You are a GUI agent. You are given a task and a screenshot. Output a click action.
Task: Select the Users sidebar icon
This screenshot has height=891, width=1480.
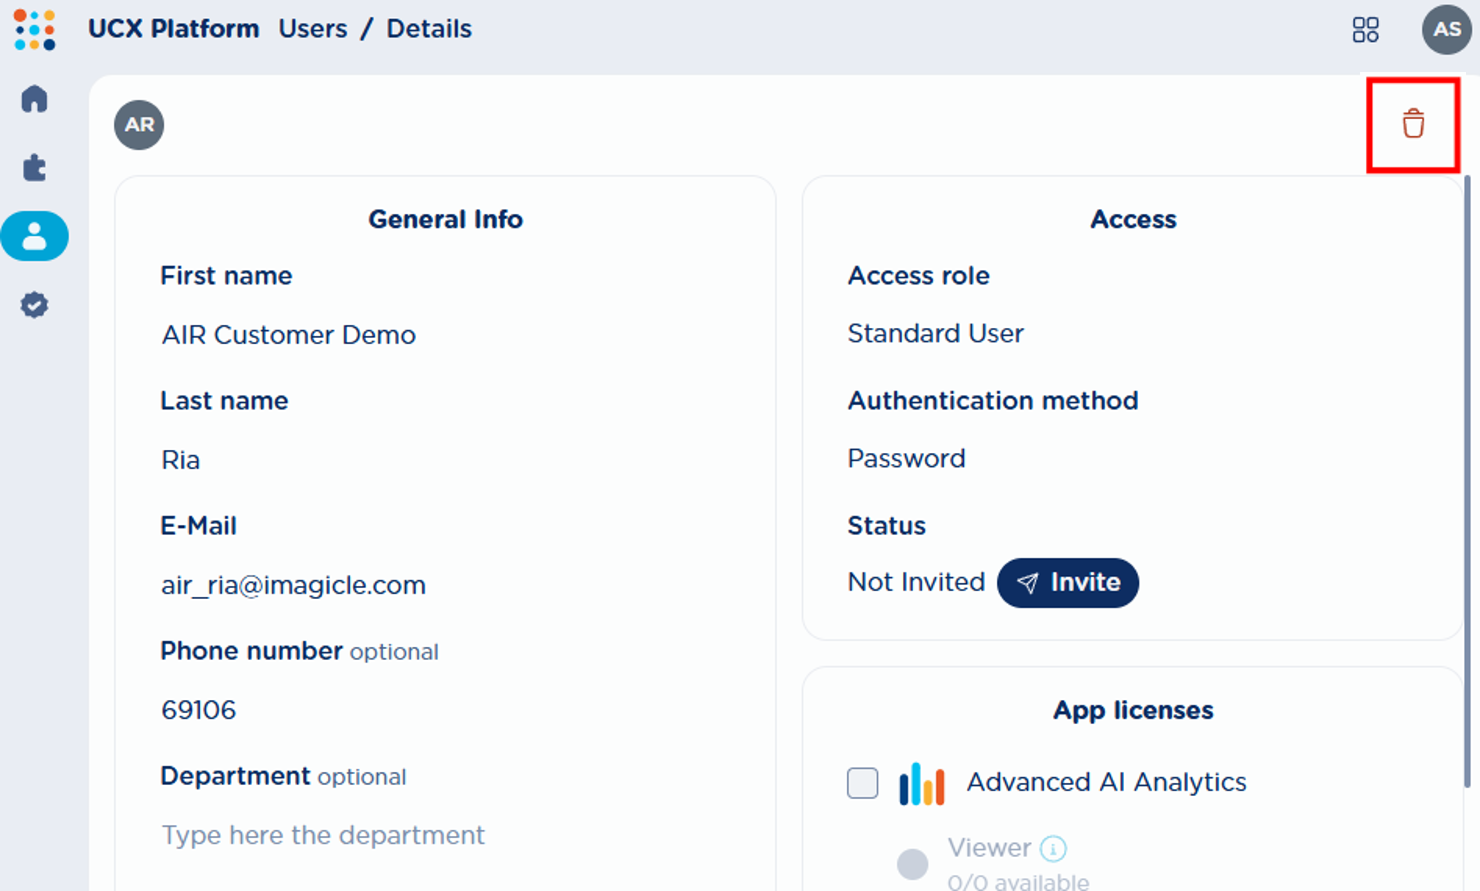click(x=34, y=236)
